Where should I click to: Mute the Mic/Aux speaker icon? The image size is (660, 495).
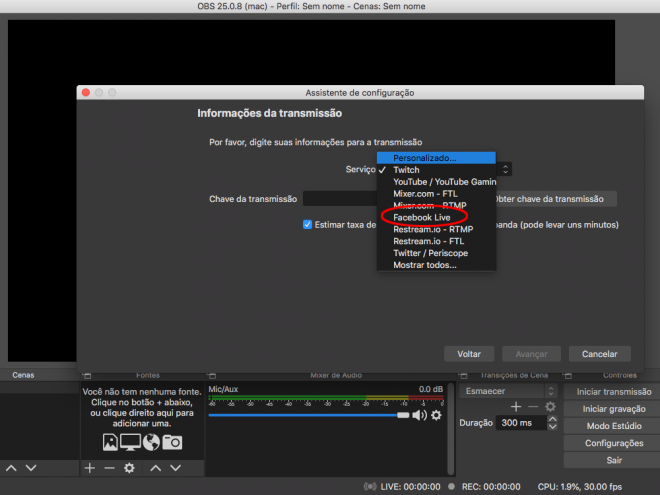coord(419,415)
